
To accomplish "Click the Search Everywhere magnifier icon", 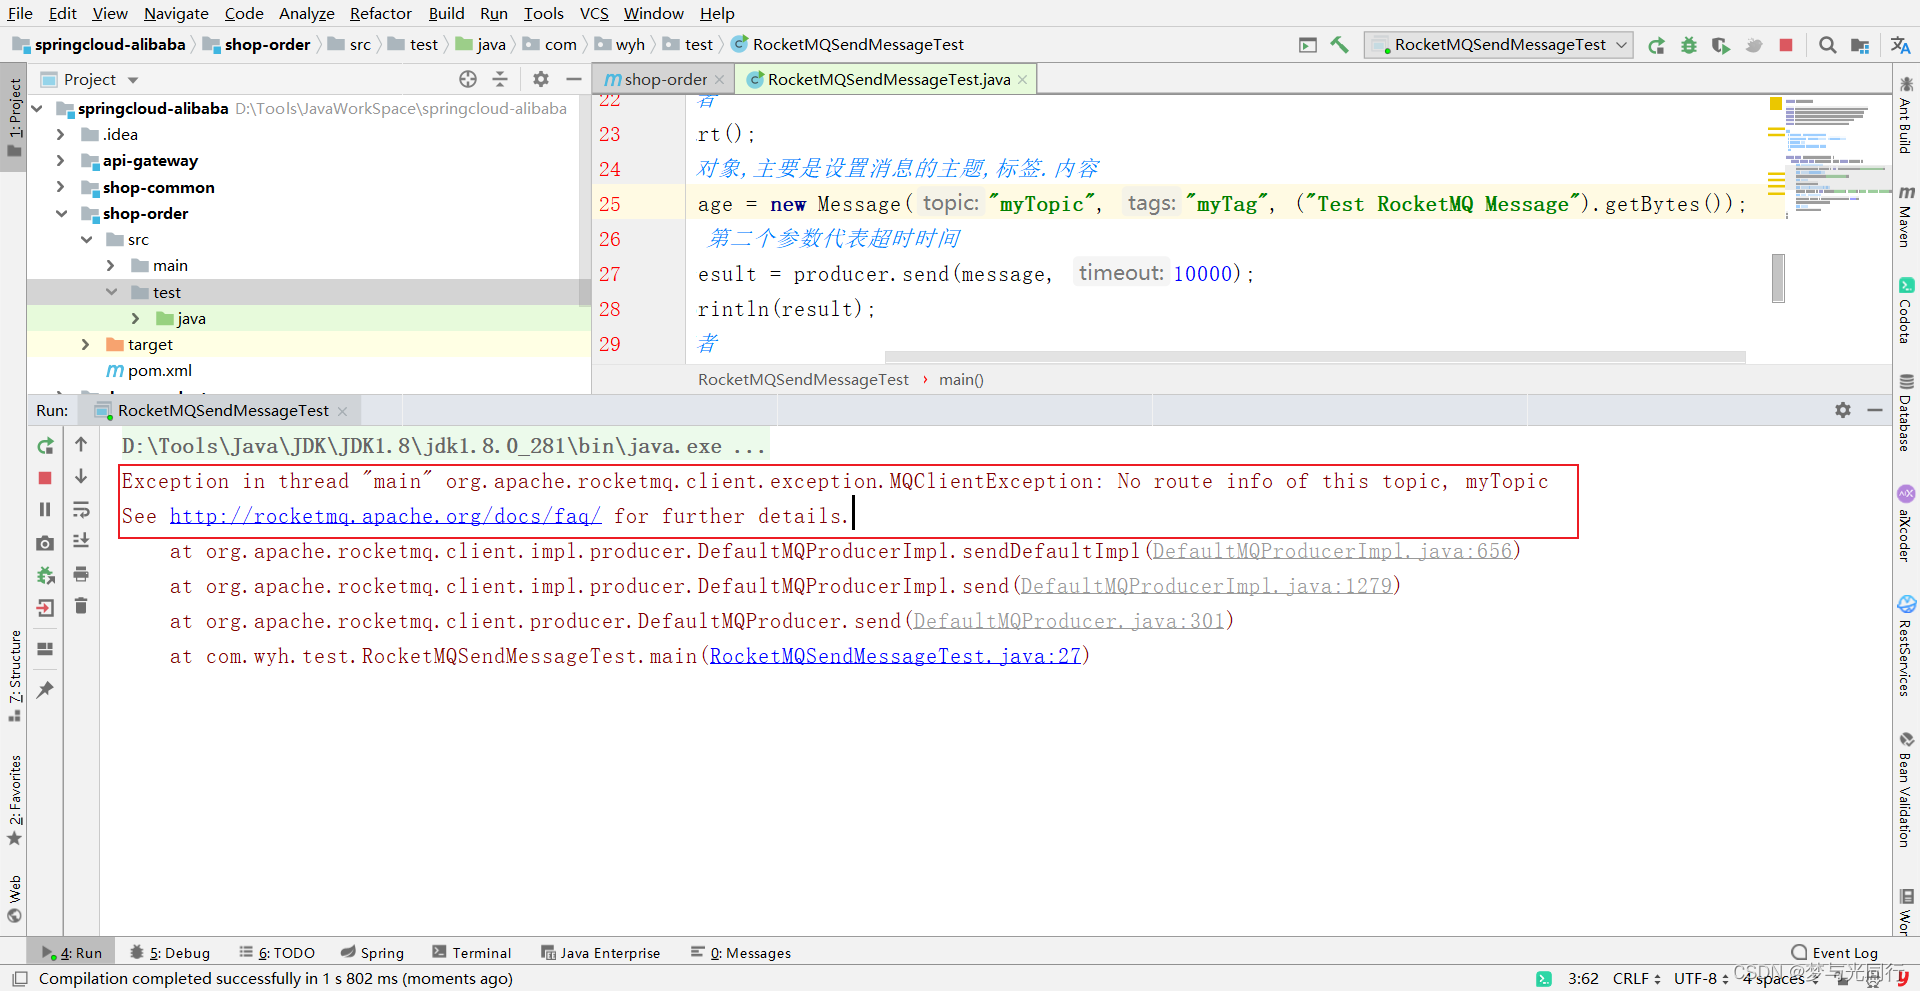I will [x=1827, y=45].
